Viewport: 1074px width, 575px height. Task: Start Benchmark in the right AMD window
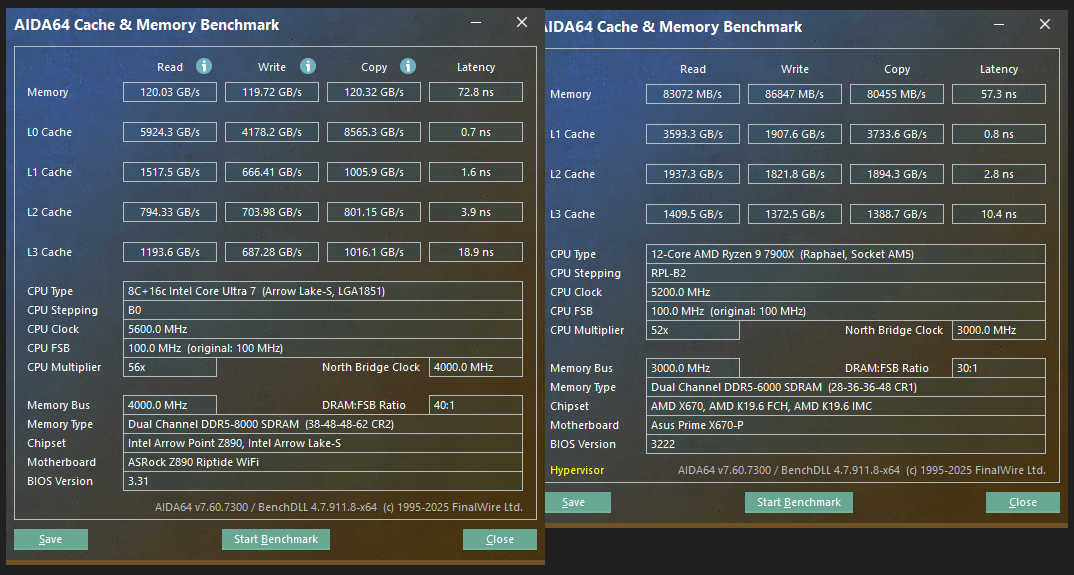[x=799, y=502]
